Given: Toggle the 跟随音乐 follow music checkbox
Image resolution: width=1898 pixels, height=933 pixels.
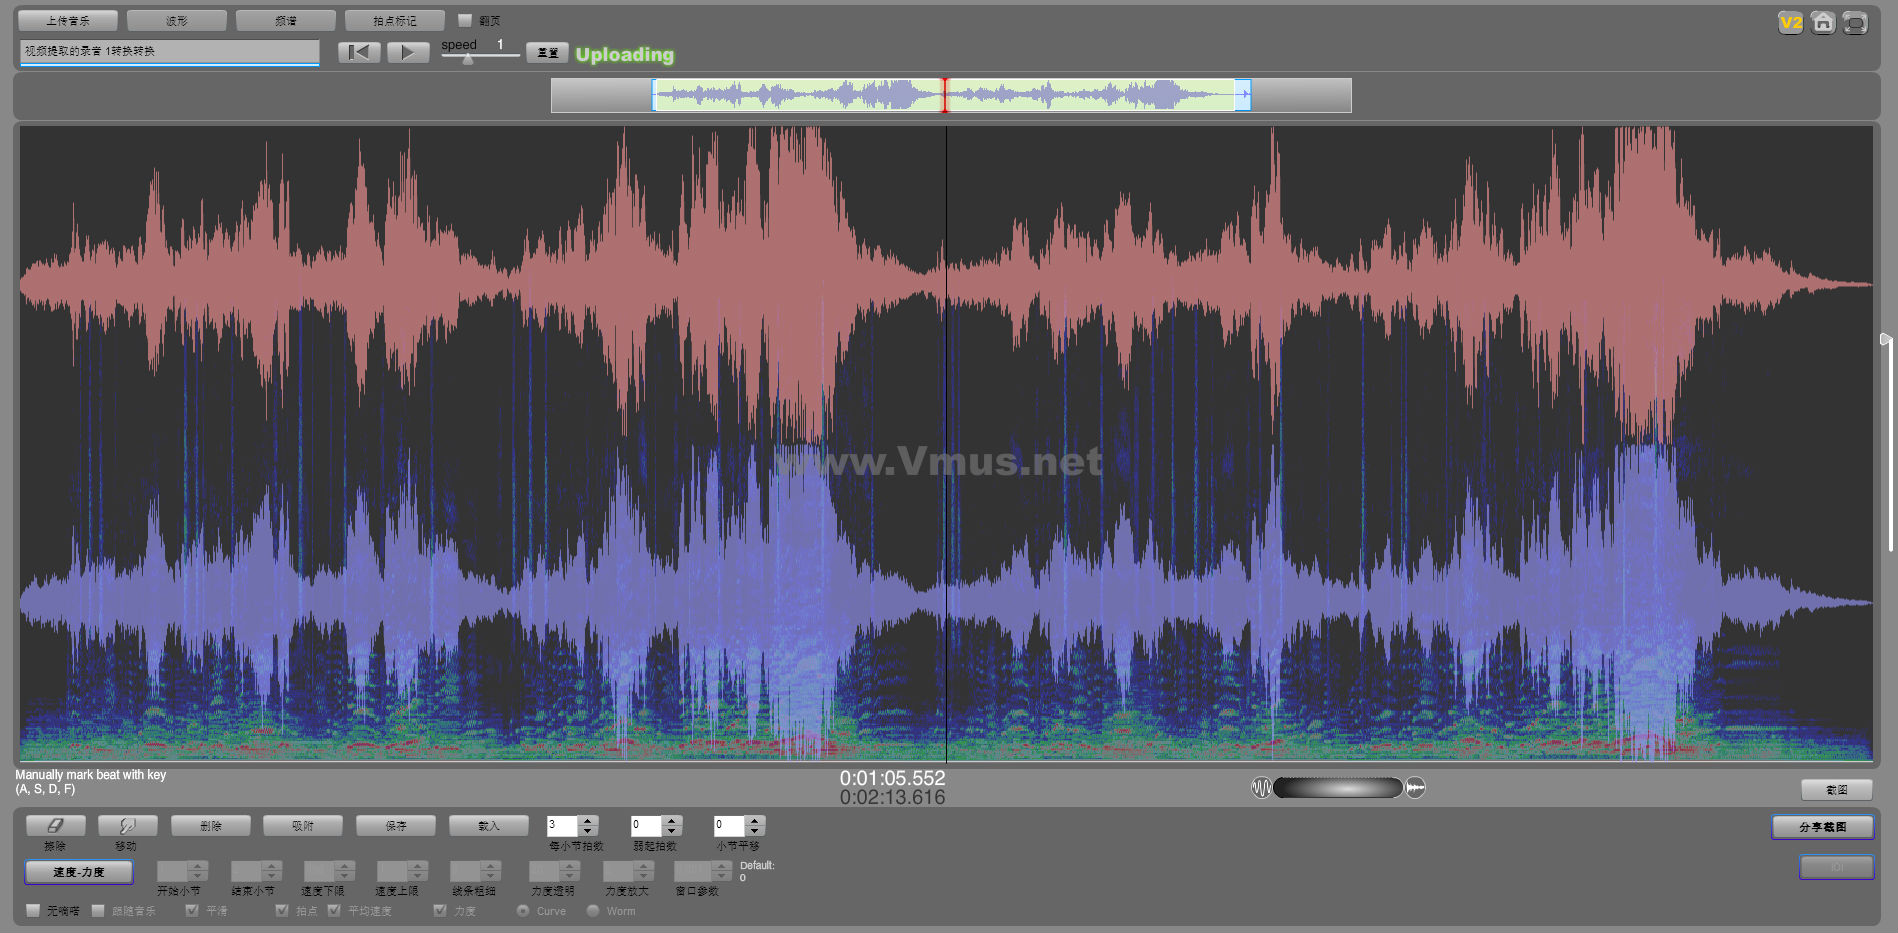Looking at the screenshot, I should [98, 910].
